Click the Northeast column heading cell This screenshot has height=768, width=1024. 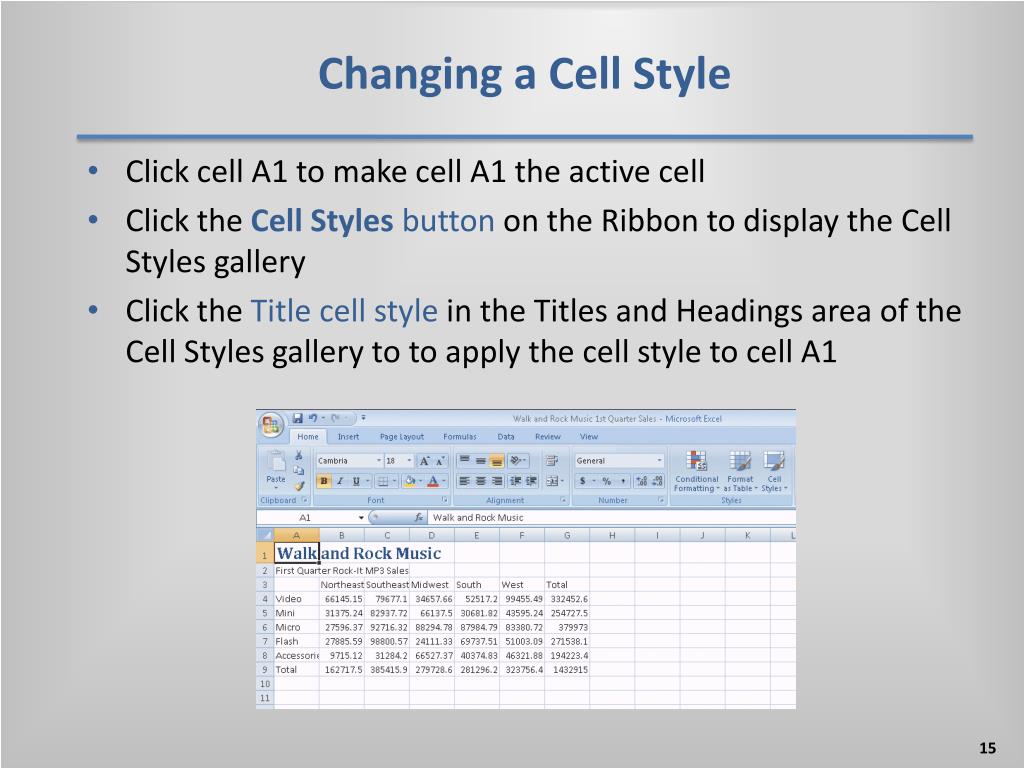point(342,585)
